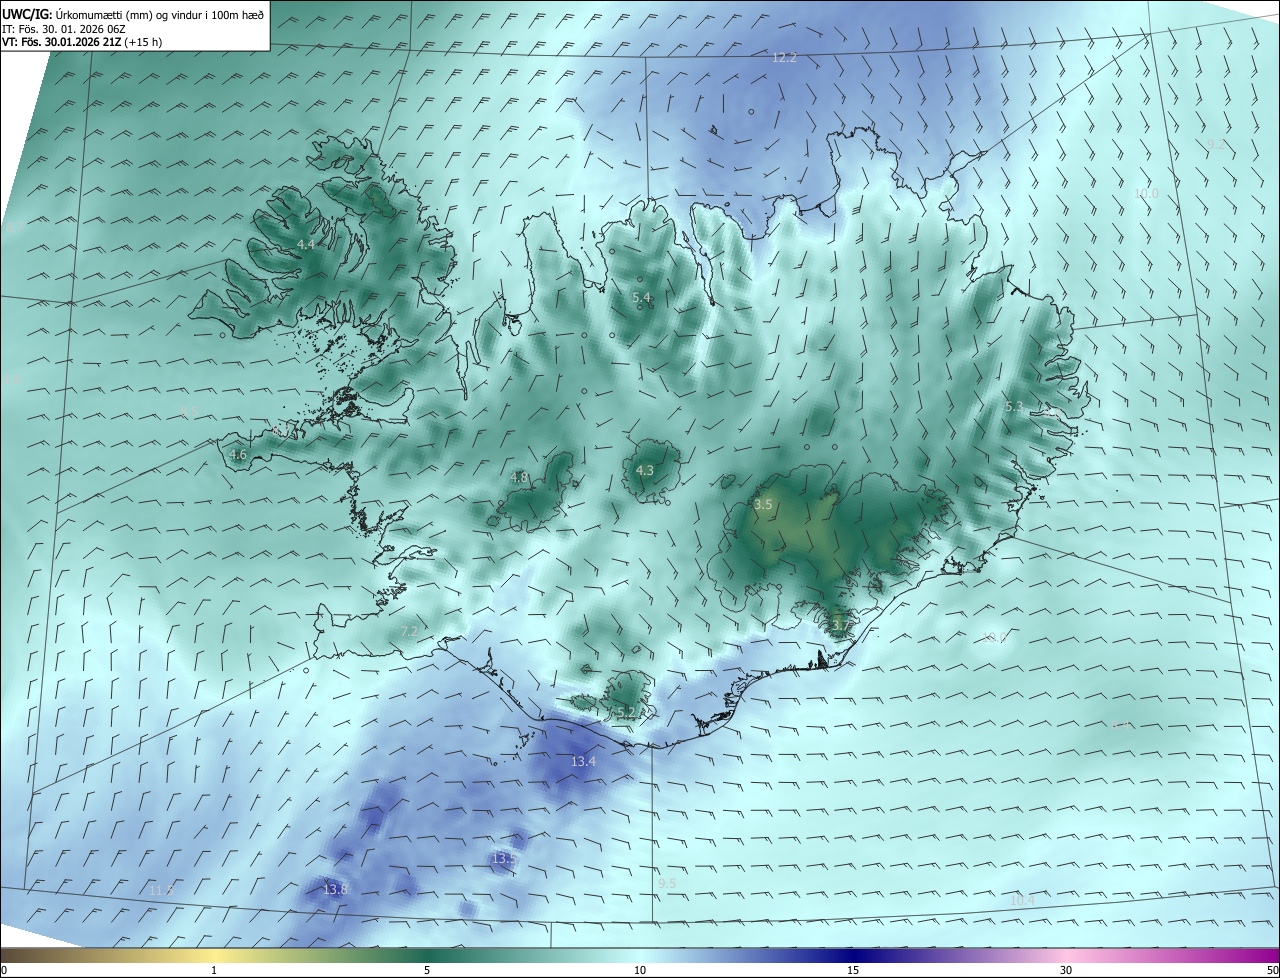Click the 10 tick on the color scale
This screenshot has width=1280, height=978.
click(x=640, y=970)
